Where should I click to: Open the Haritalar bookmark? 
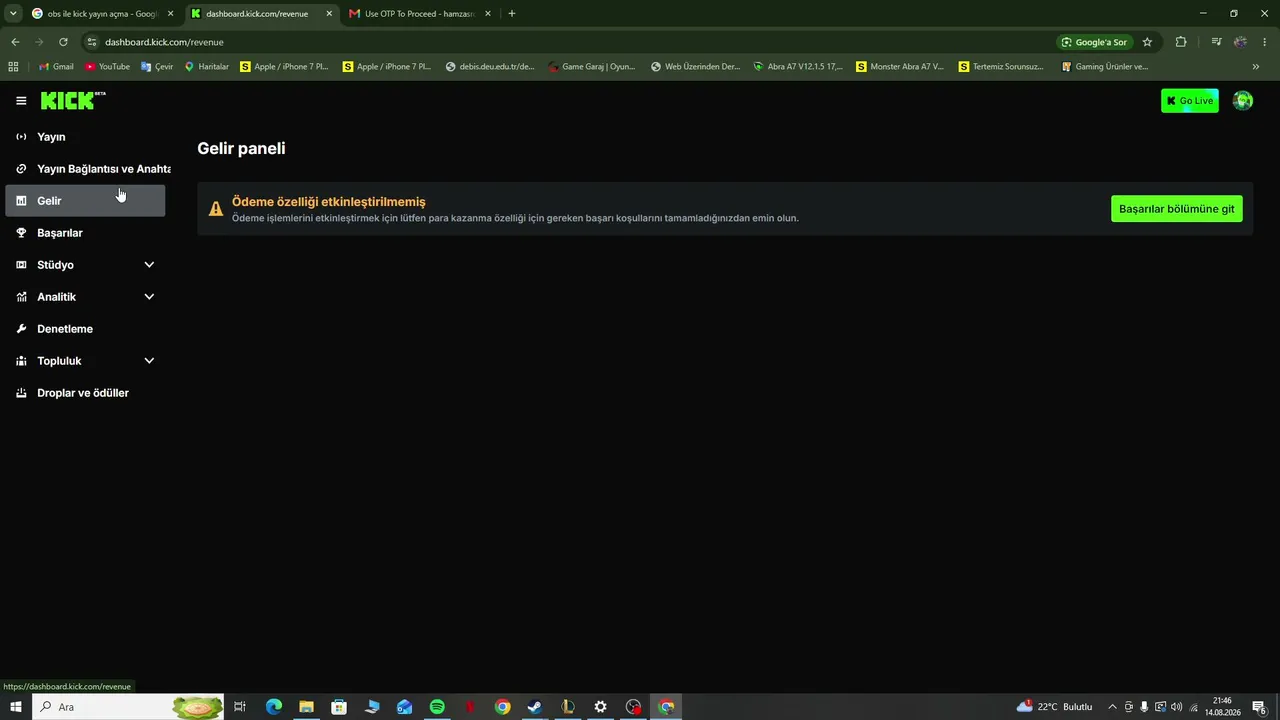tap(207, 67)
